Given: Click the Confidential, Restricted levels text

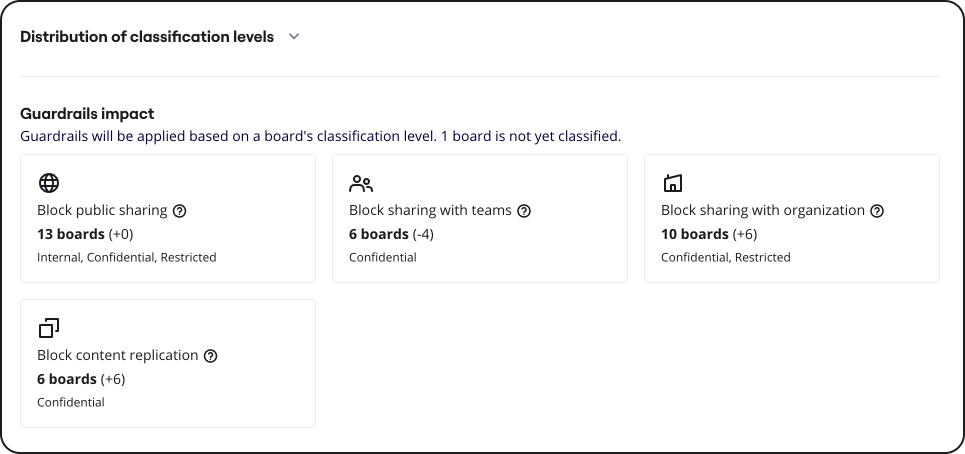Looking at the screenshot, I should pos(725,257).
